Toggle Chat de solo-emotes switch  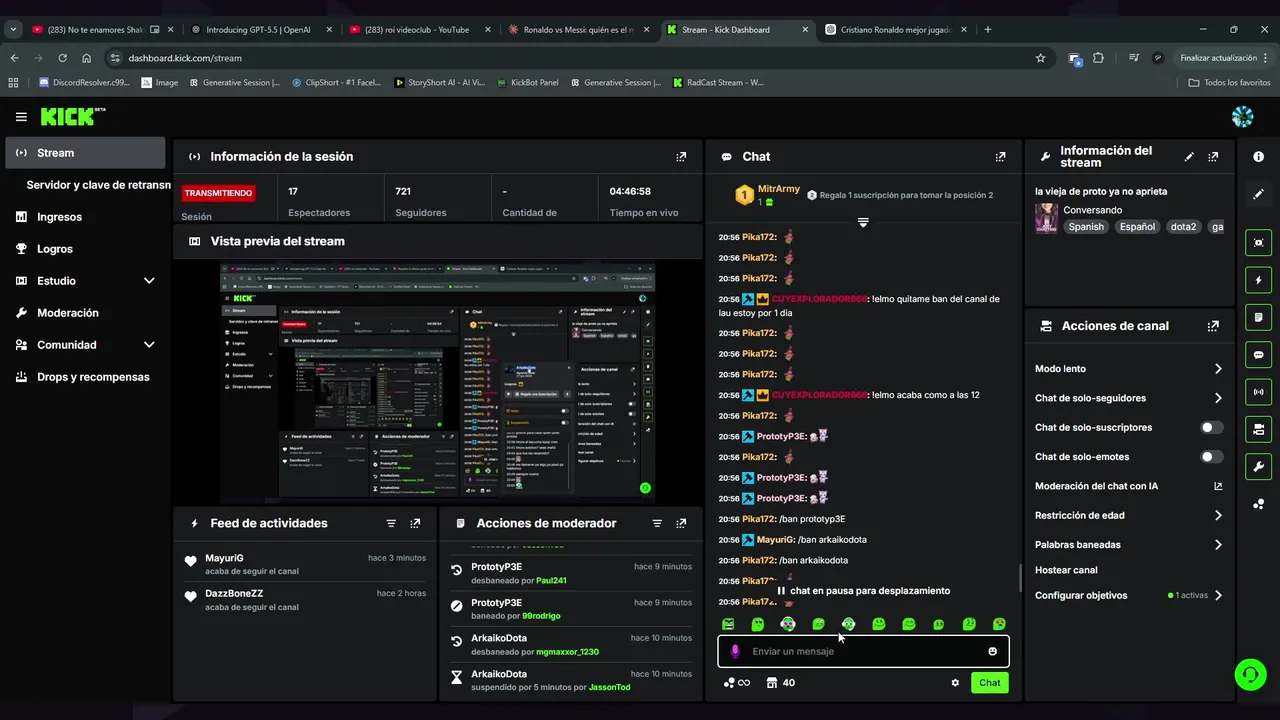(1212, 457)
